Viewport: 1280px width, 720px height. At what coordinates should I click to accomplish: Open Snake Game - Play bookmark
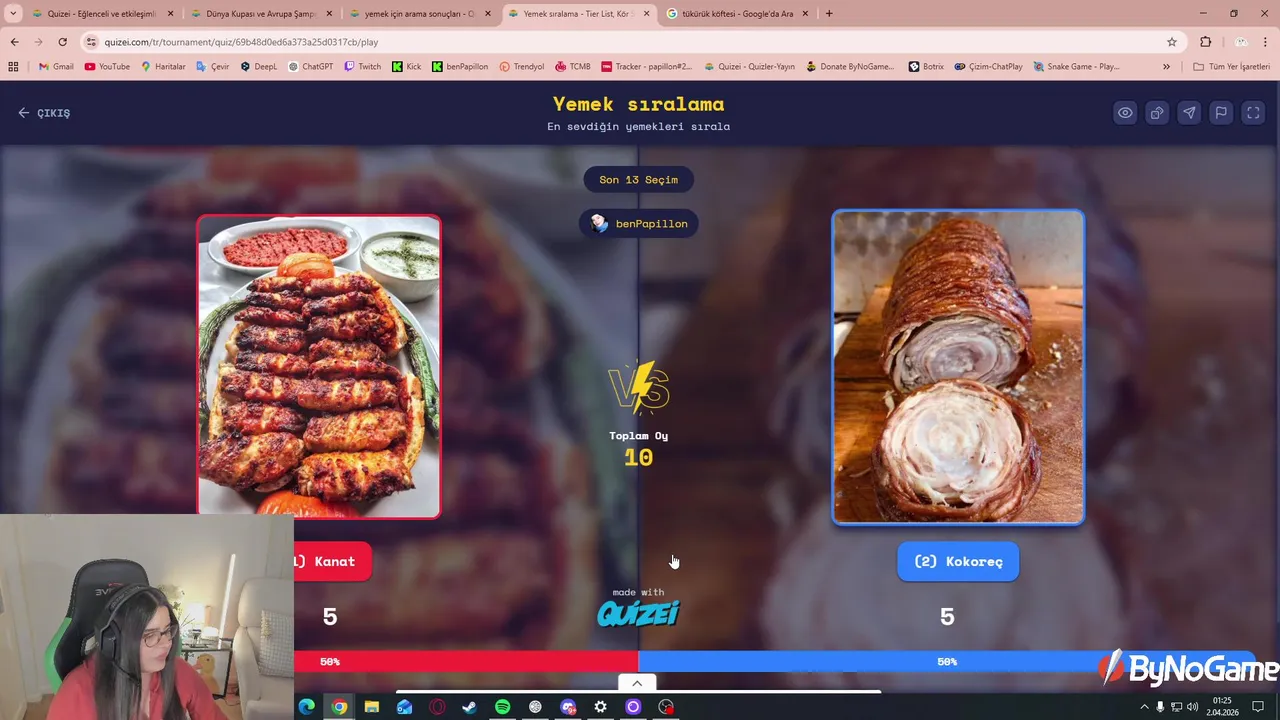pyautogui.click(x=1076, y=67)
